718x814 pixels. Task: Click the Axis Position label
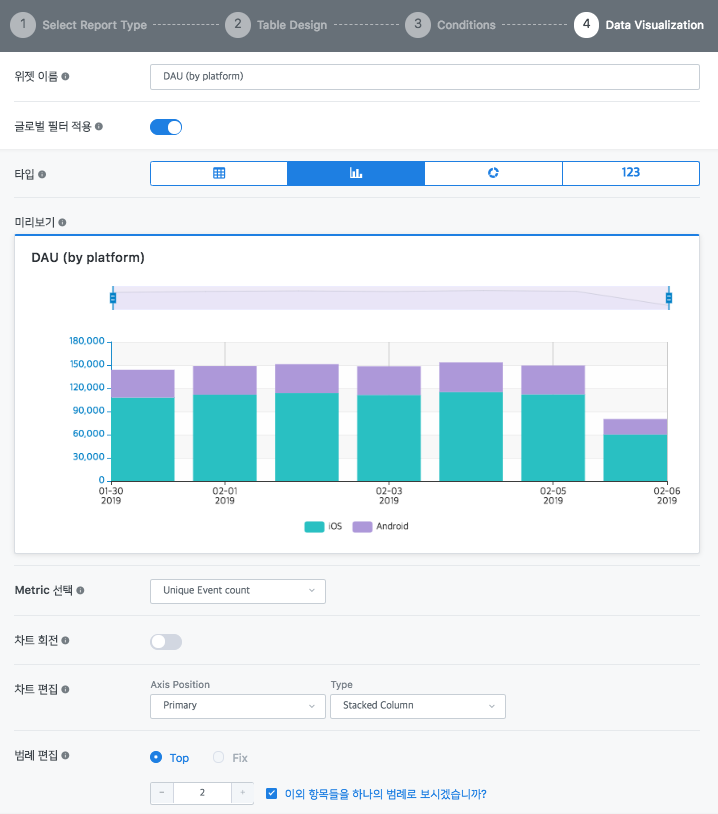pos(180,685)
